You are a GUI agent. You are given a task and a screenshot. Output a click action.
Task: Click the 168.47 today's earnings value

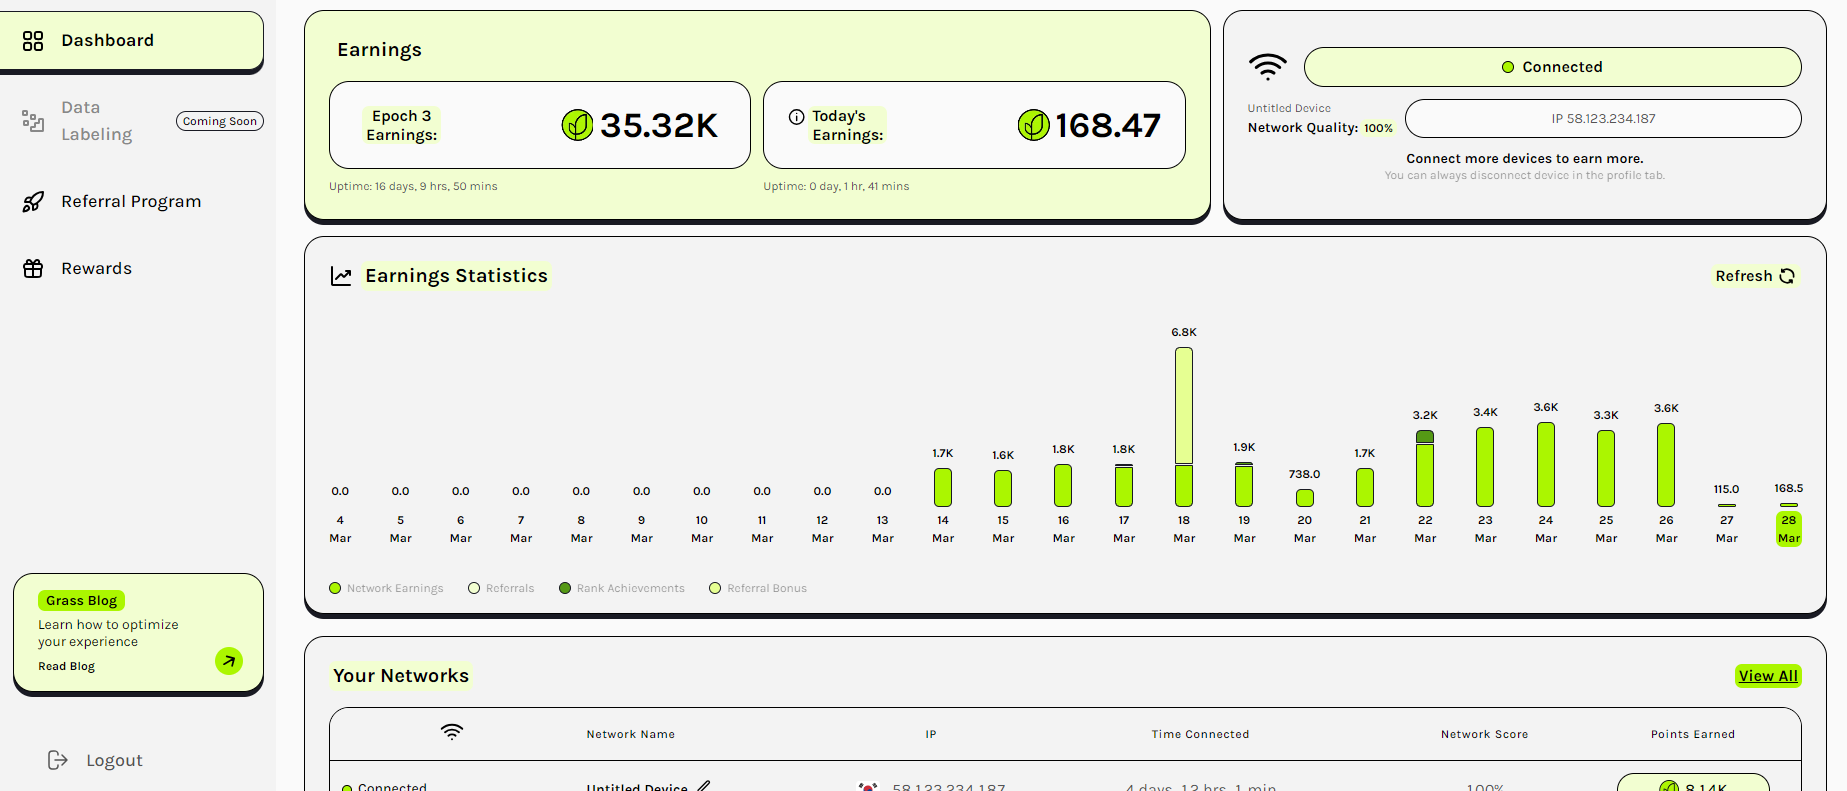1108,126
